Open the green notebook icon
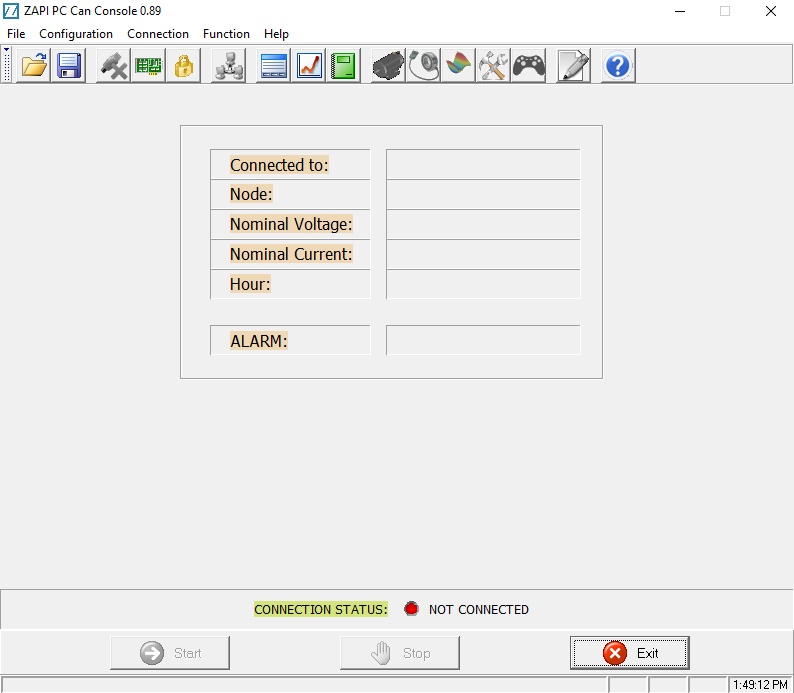Image resolution: width=794 pixels, height=693 pixels. tap(343, 65)
